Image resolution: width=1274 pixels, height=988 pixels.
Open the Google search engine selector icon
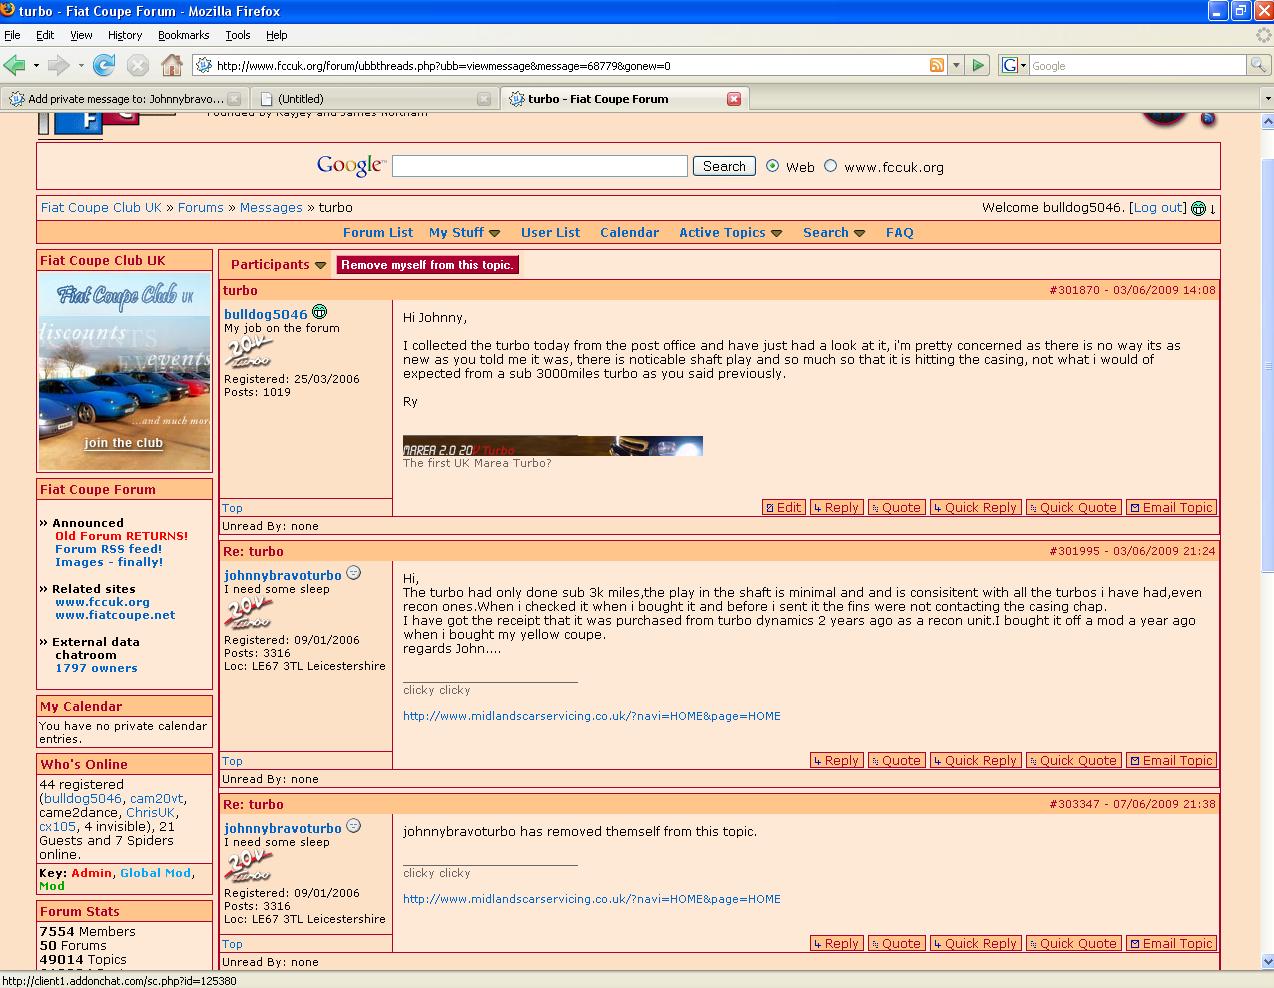[1014, 65]
